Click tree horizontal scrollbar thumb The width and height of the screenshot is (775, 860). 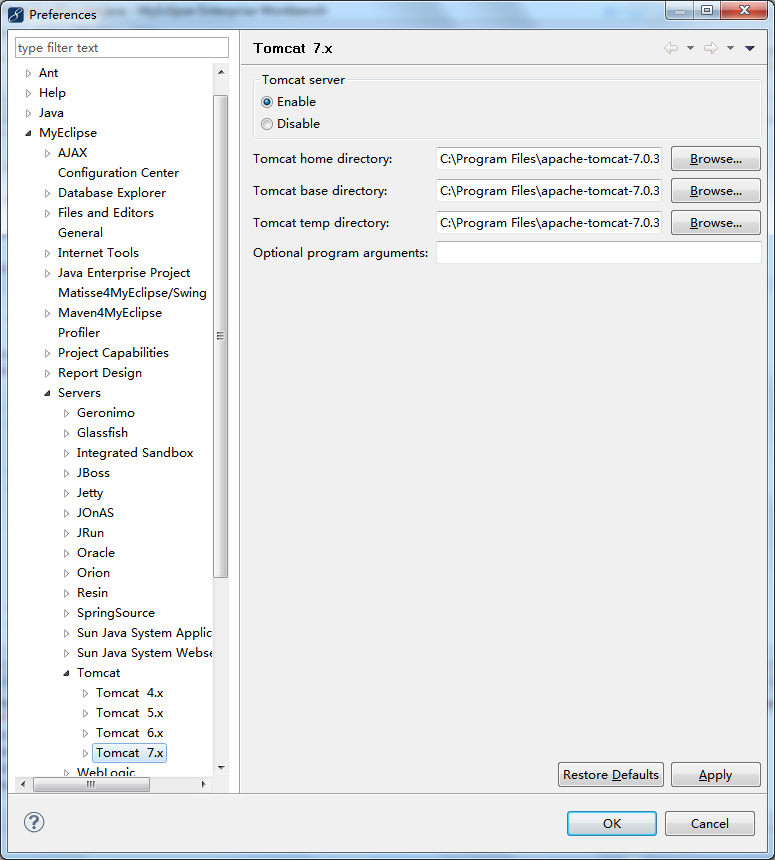(91, 784)
